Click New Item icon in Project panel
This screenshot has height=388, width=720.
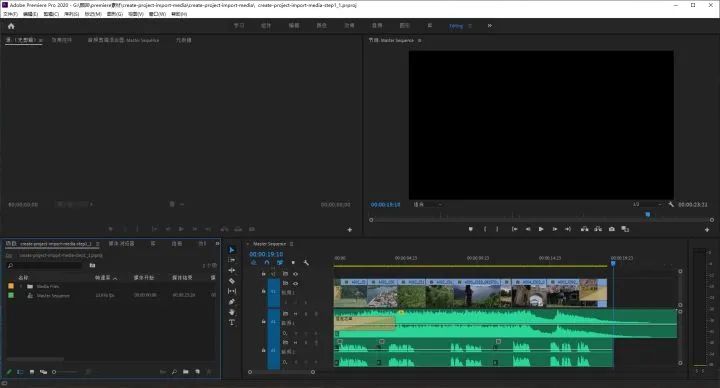coord(197,371)
